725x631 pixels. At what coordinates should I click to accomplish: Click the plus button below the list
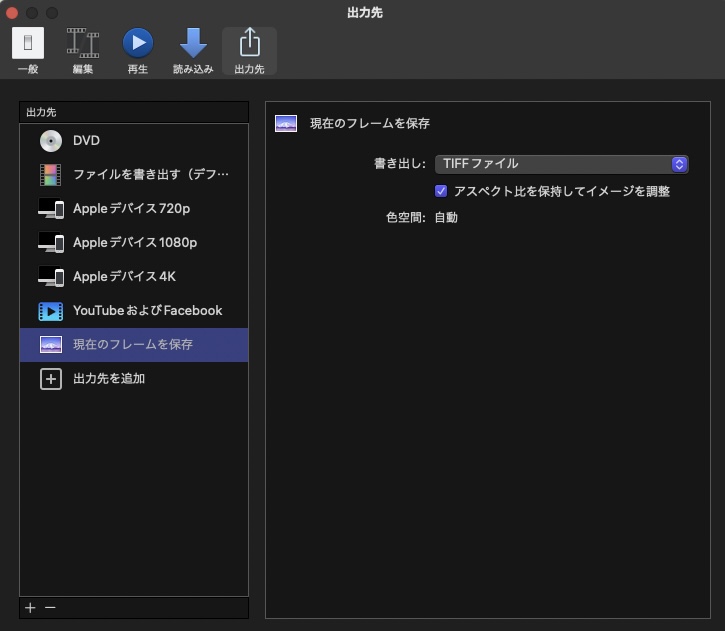30,608
